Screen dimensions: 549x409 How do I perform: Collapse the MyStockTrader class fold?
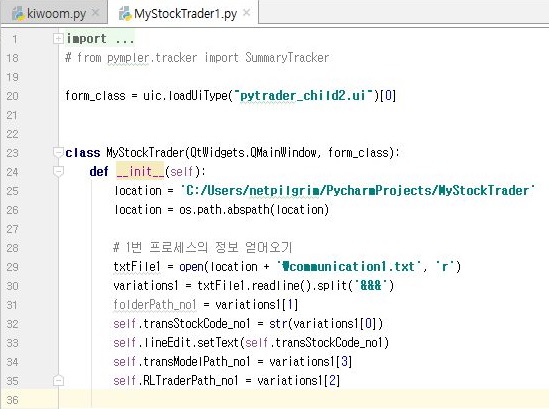[58, 153]
